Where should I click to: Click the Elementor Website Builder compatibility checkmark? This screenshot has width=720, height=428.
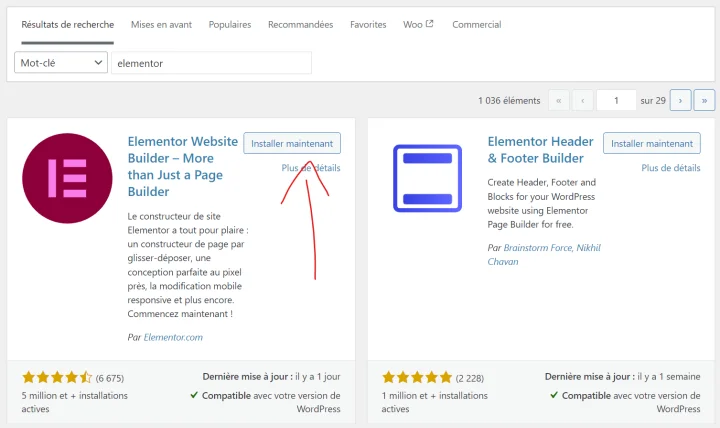194,395
